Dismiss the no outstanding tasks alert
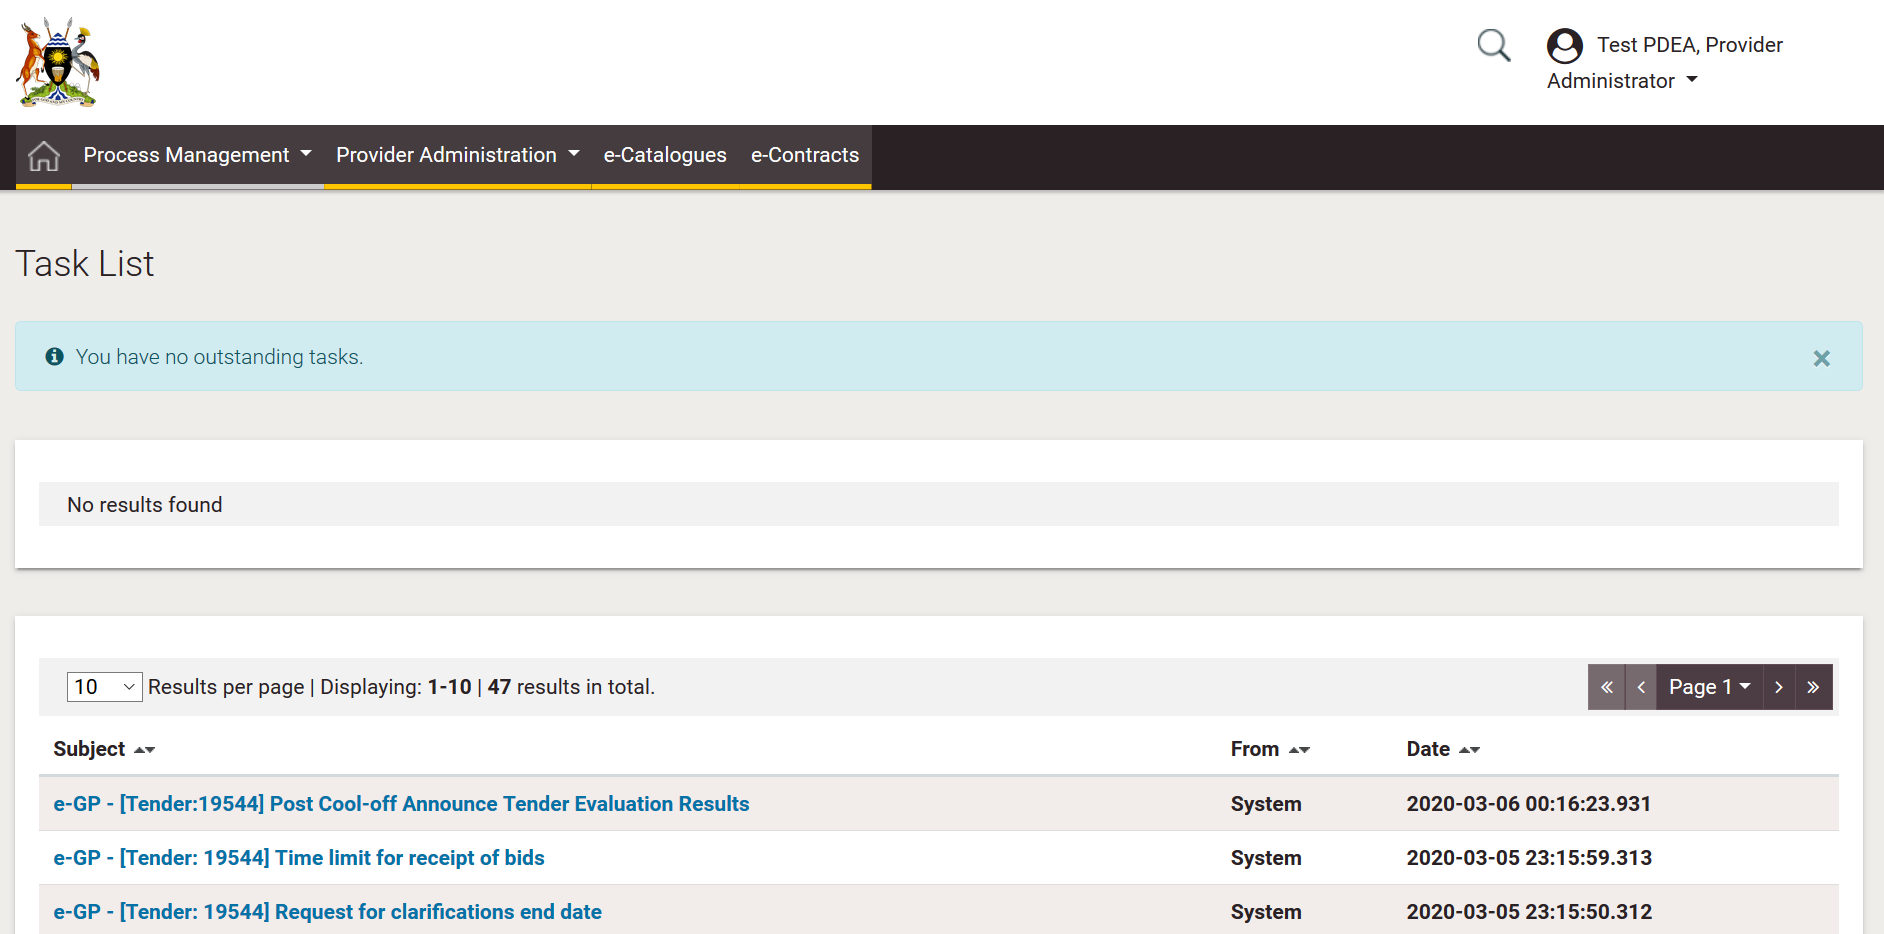 (1821, 358)
